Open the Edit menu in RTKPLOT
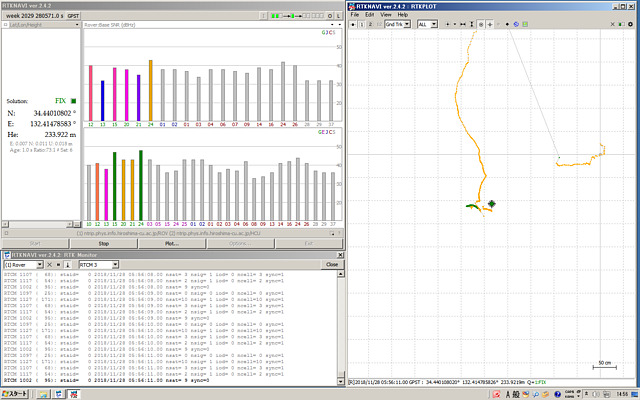This screenshot has width=640, height=400. click(369, 15)
